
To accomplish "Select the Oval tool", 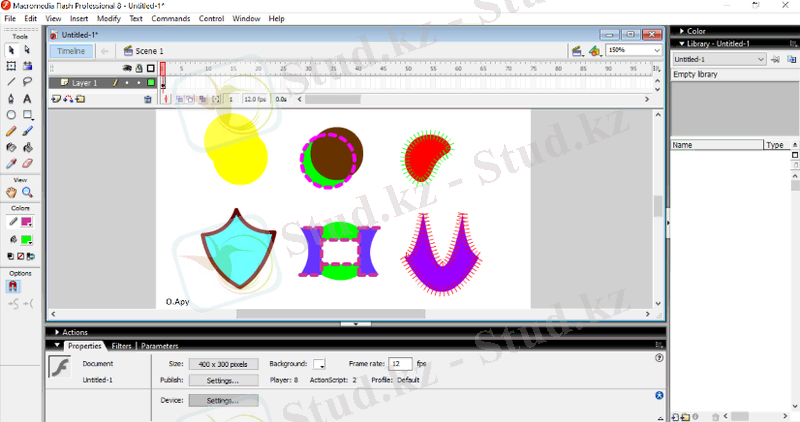I will click(11, 115).
